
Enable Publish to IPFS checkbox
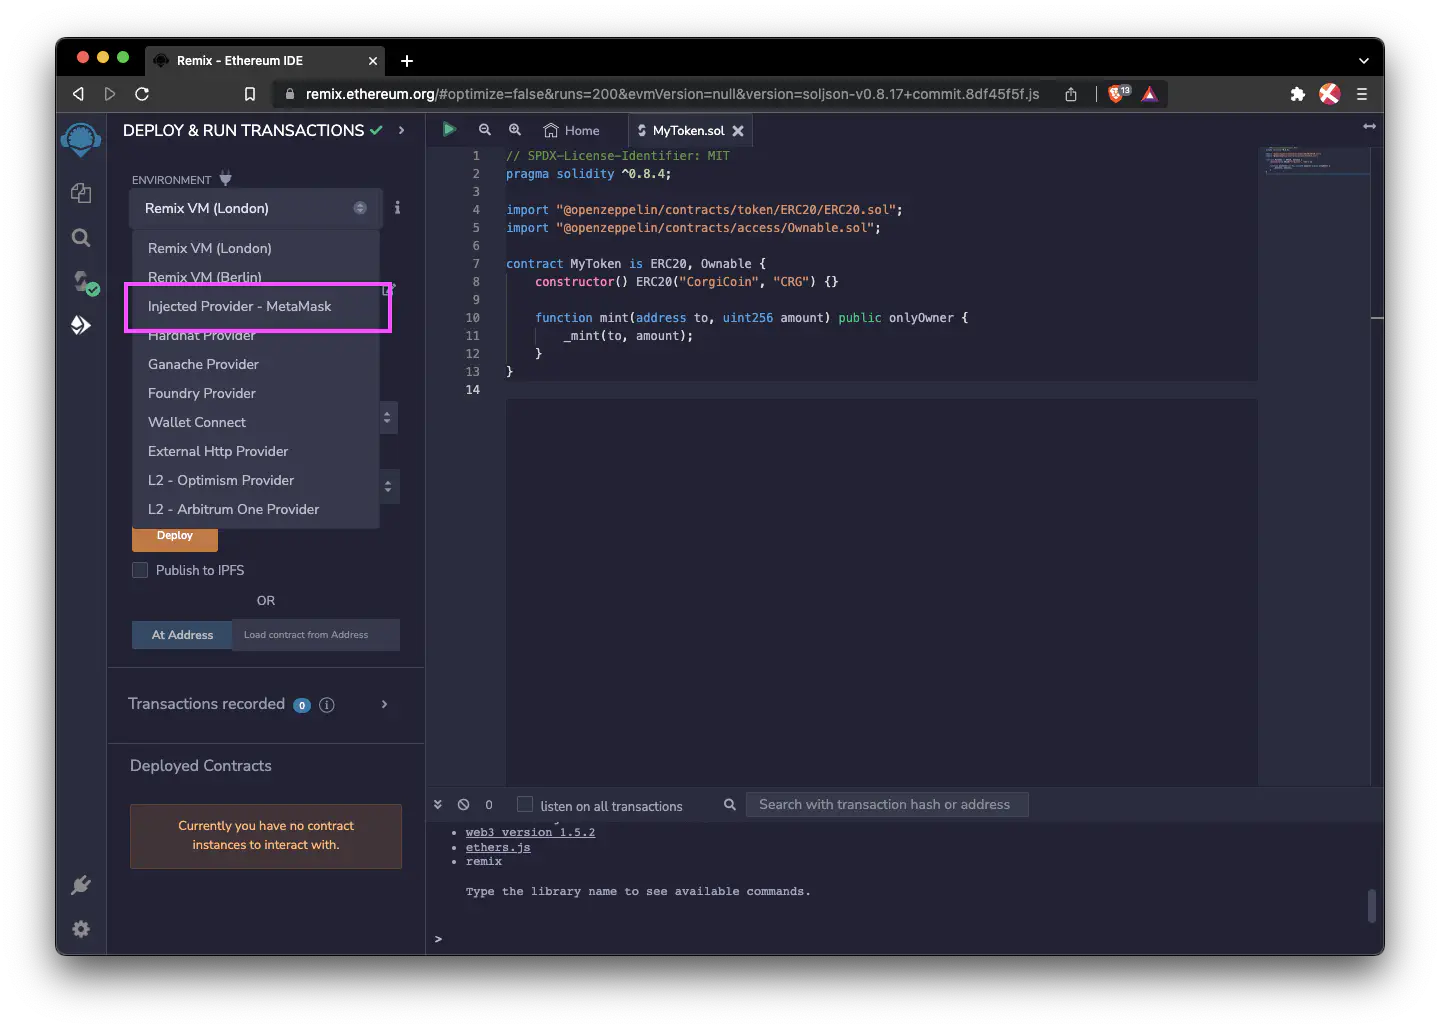[140, 570]
